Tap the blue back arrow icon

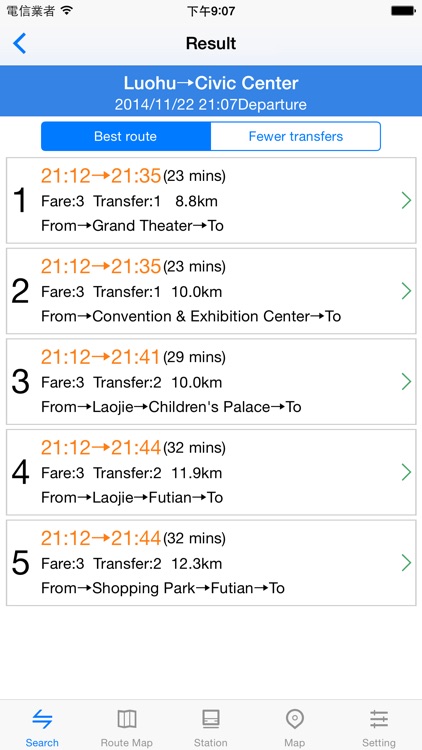(19, 44)
